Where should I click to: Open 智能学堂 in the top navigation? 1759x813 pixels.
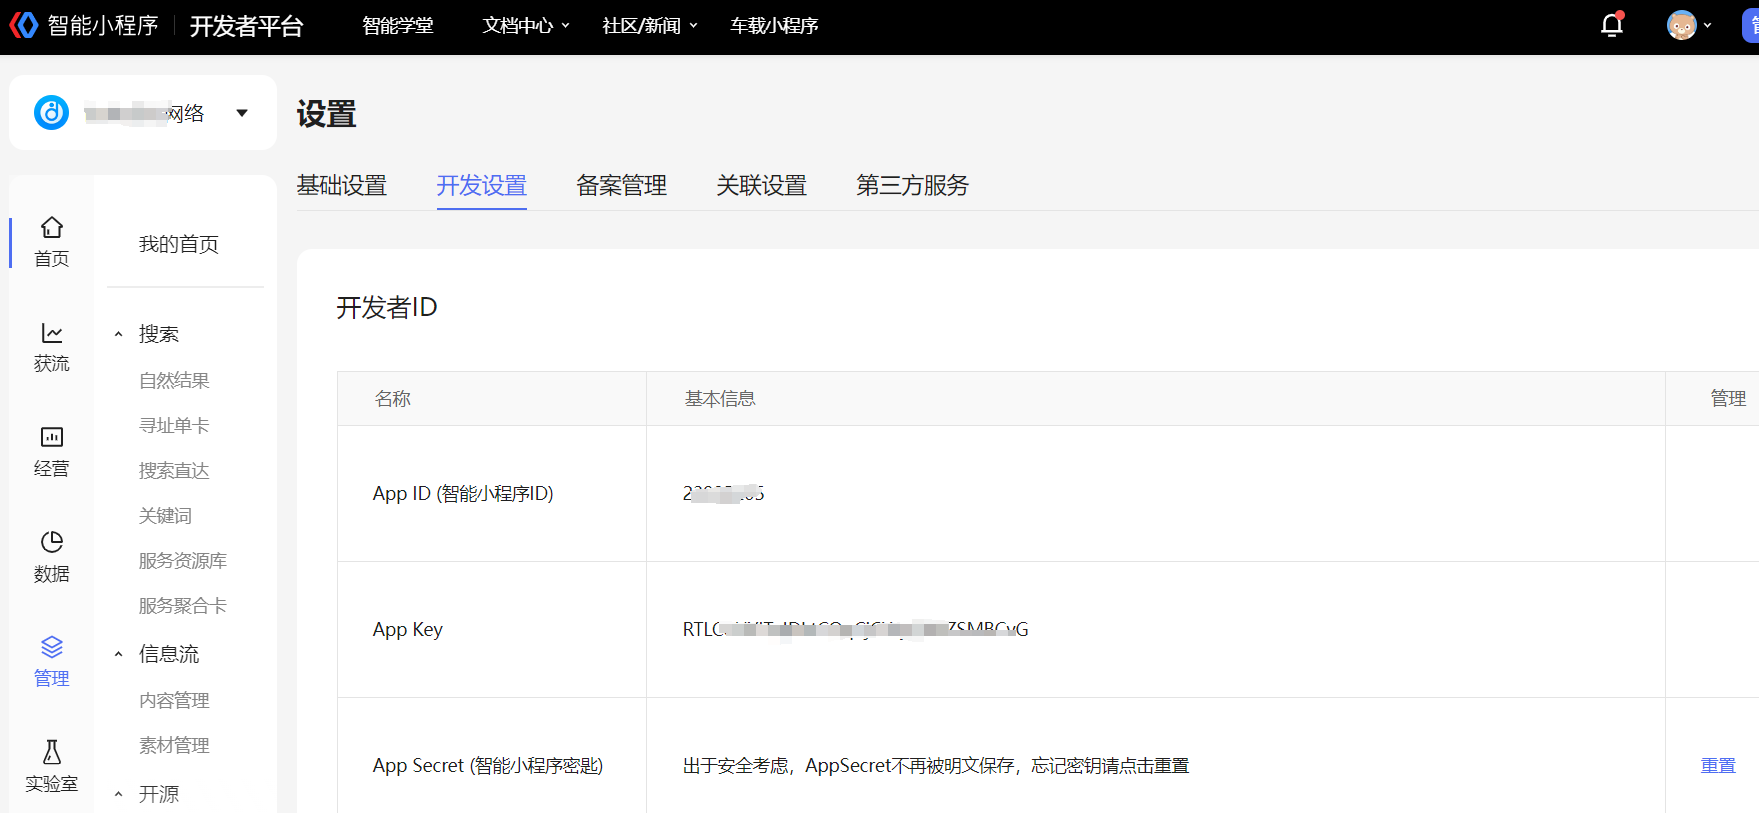click(397, 26)
